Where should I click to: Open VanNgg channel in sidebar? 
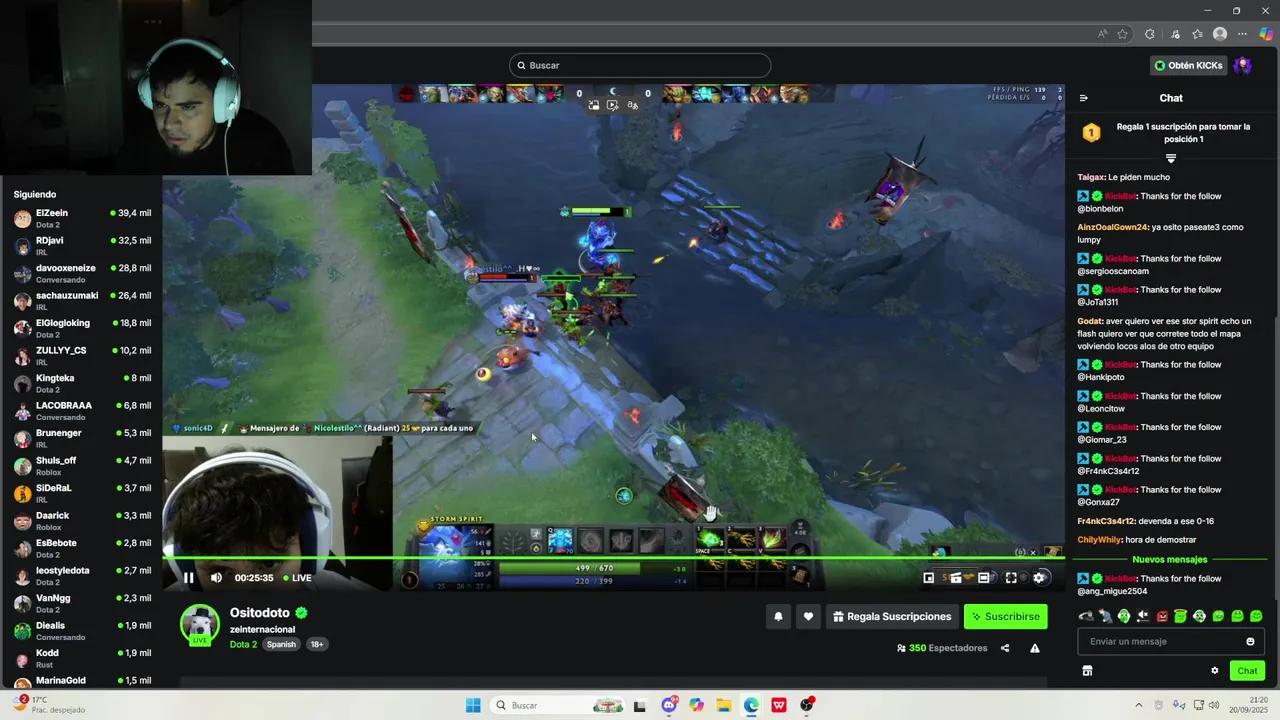82,603
